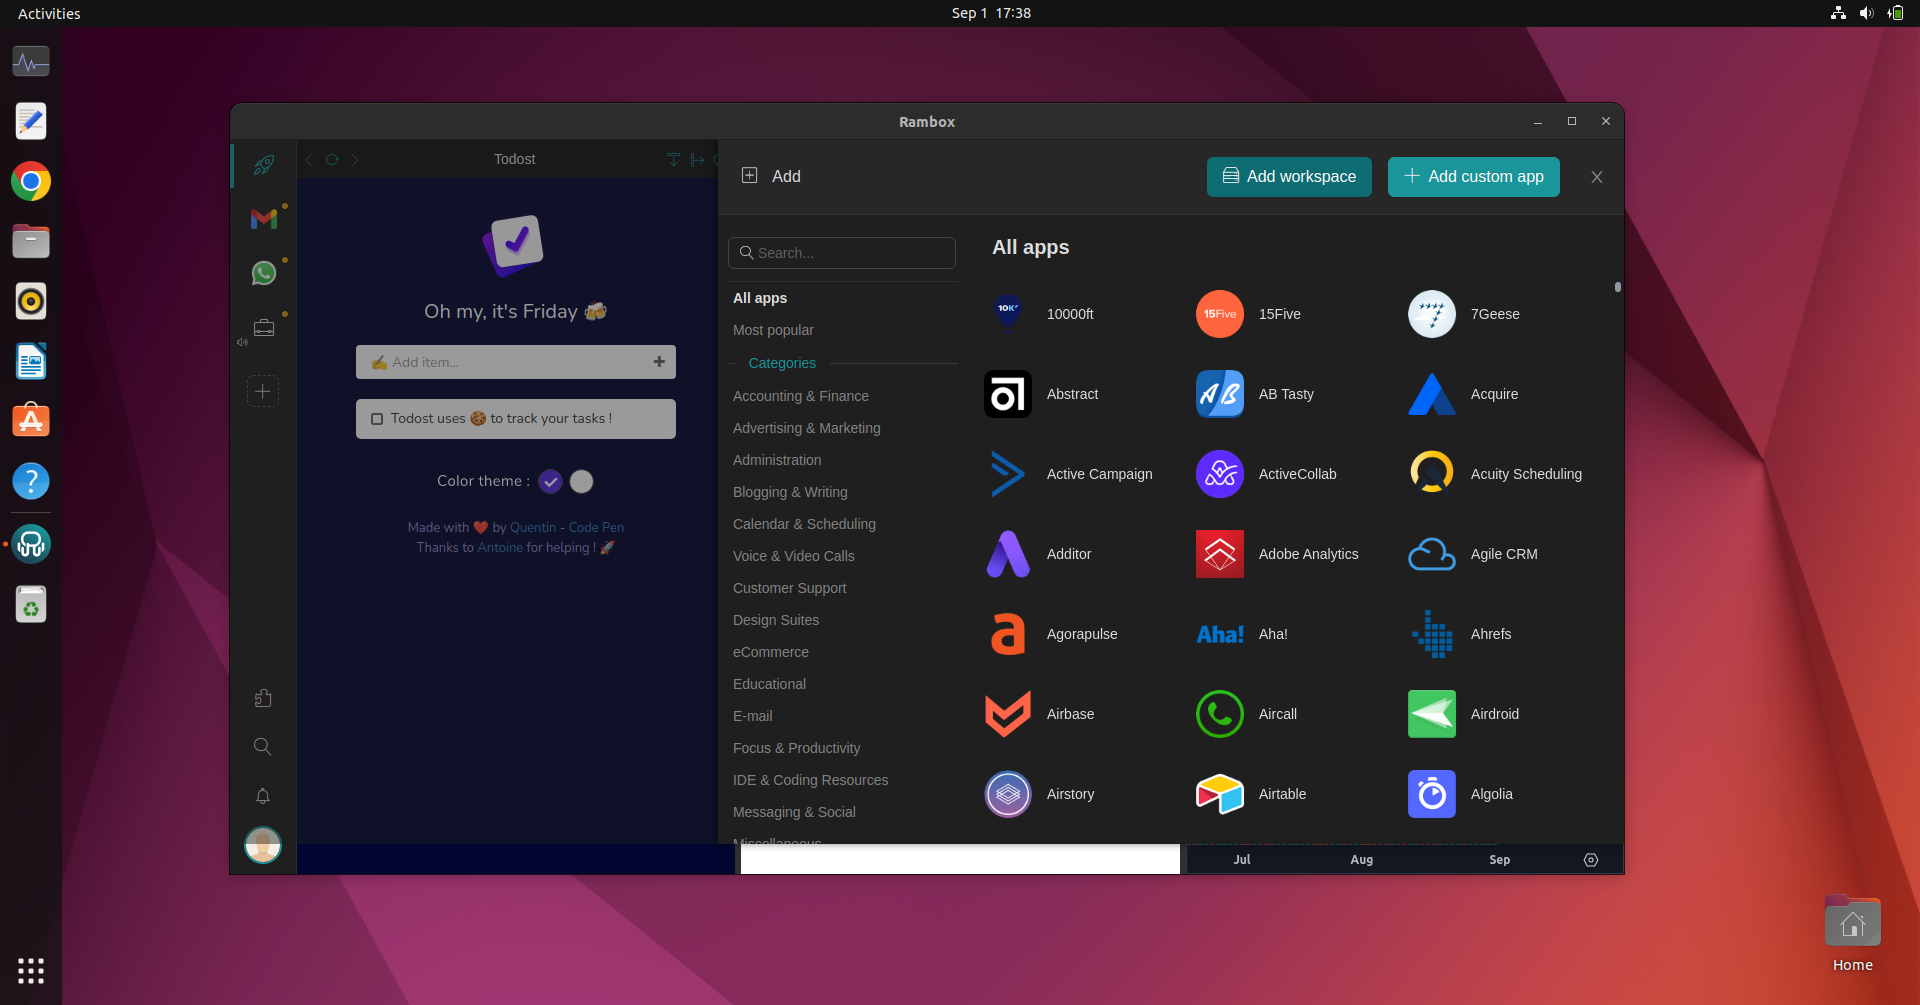
Task: Click the Add custom app button
Action: [1473, 177]
